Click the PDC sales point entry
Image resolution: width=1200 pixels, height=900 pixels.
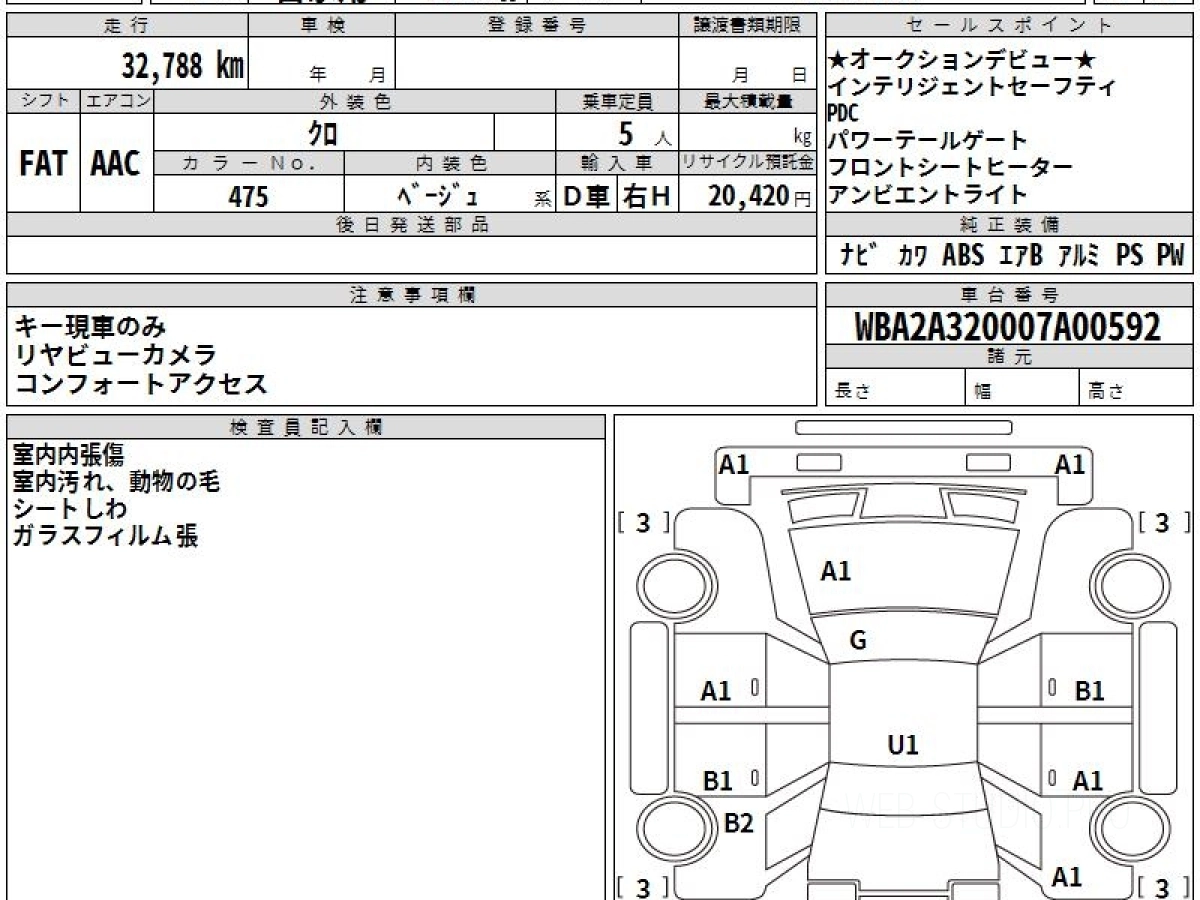coord(844,113)
